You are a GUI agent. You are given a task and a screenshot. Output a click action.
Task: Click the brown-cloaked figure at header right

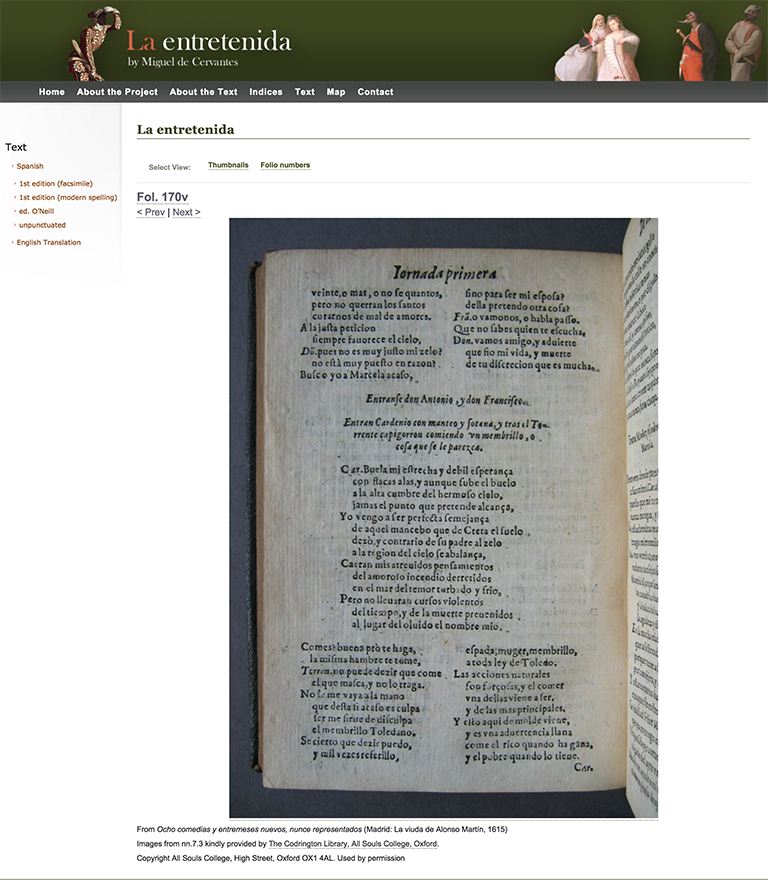click(x=744, y=43)
